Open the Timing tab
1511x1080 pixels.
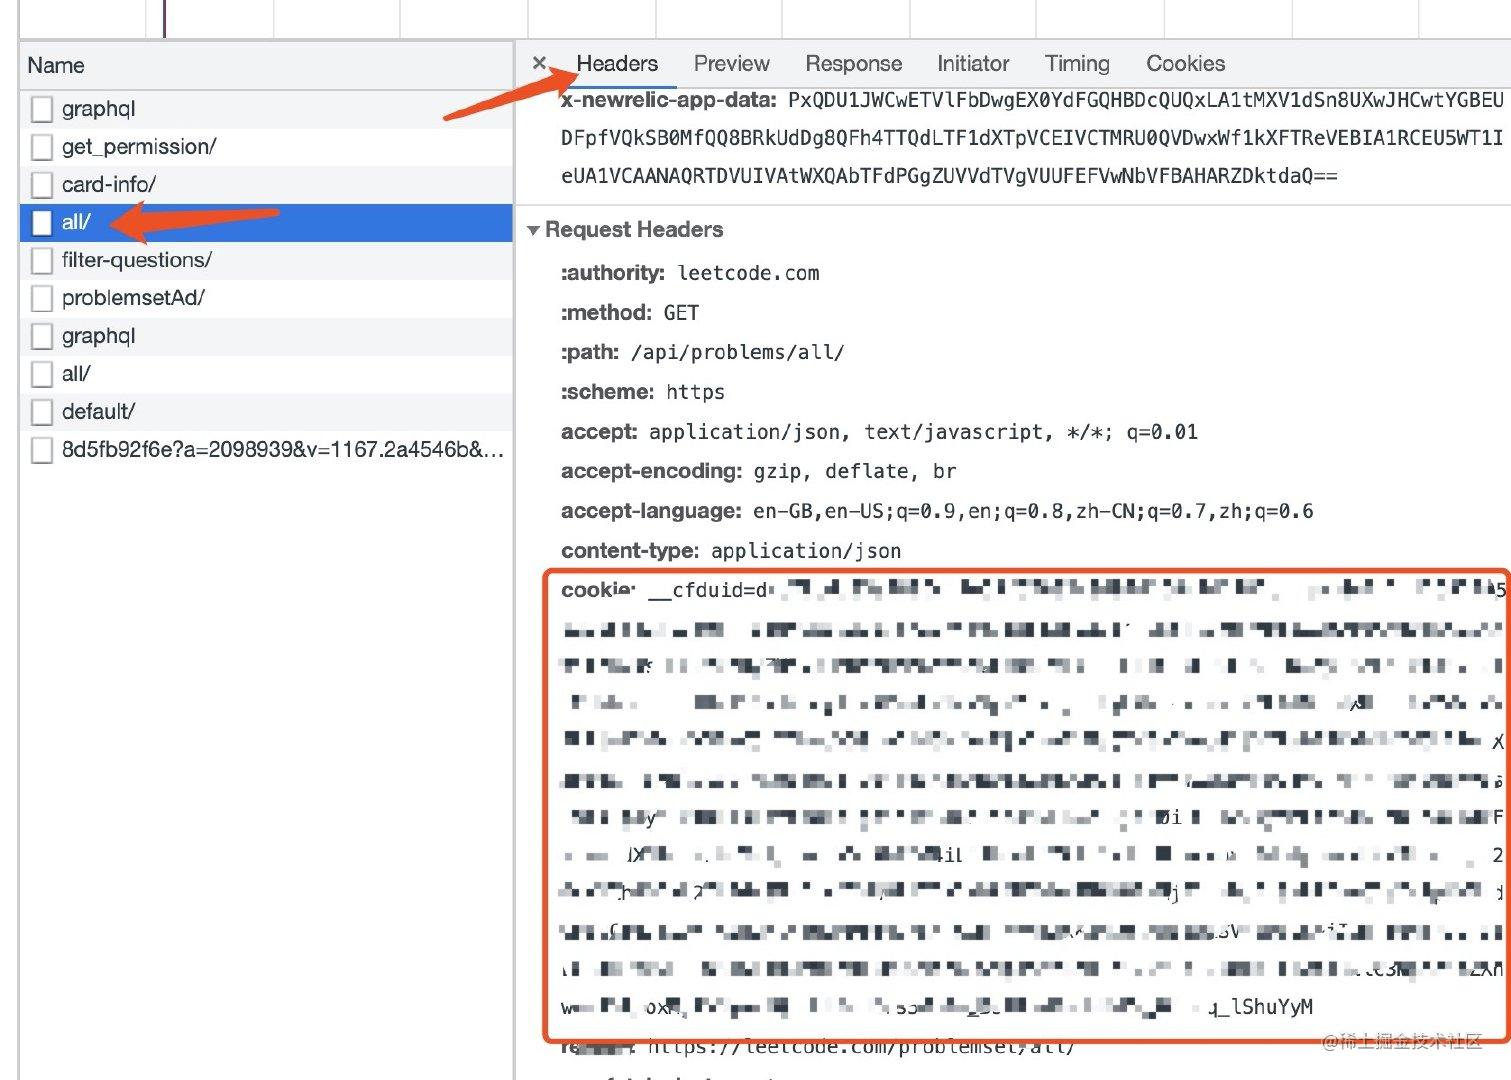[x=1077, y=64]
